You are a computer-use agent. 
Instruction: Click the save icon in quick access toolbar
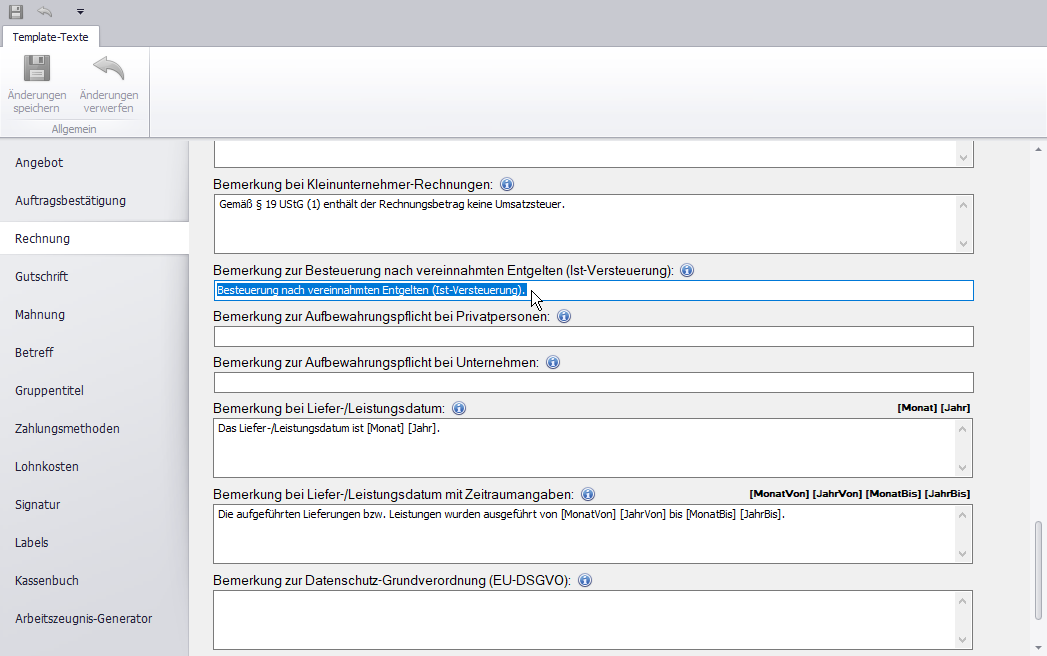[x=16, y=11]
